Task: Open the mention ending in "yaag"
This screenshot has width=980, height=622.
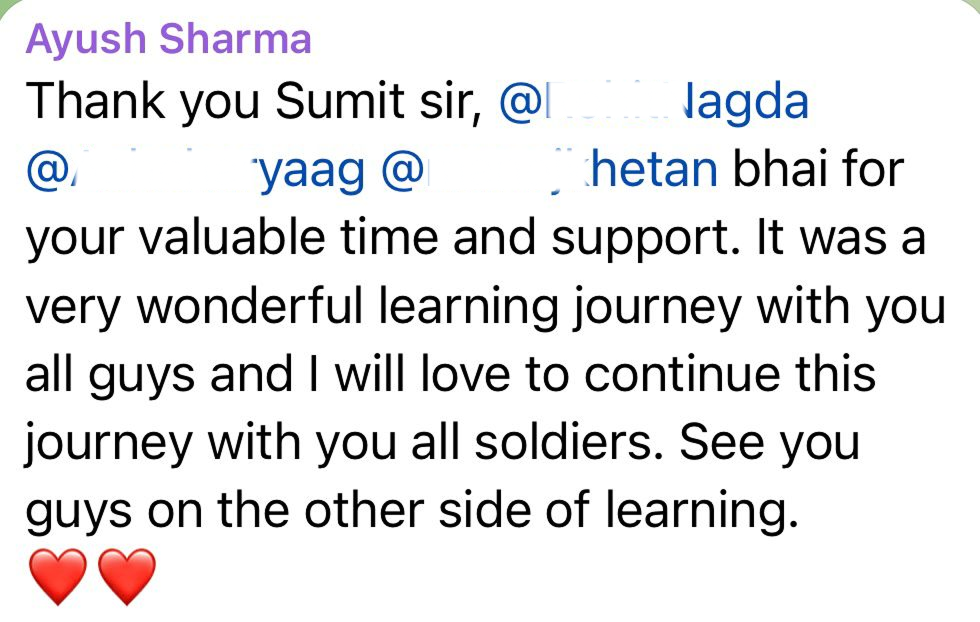Action: [195, 171]
